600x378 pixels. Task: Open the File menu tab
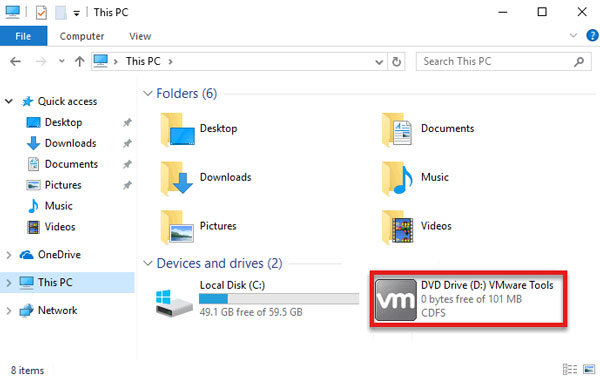click(x=23, y=36)
